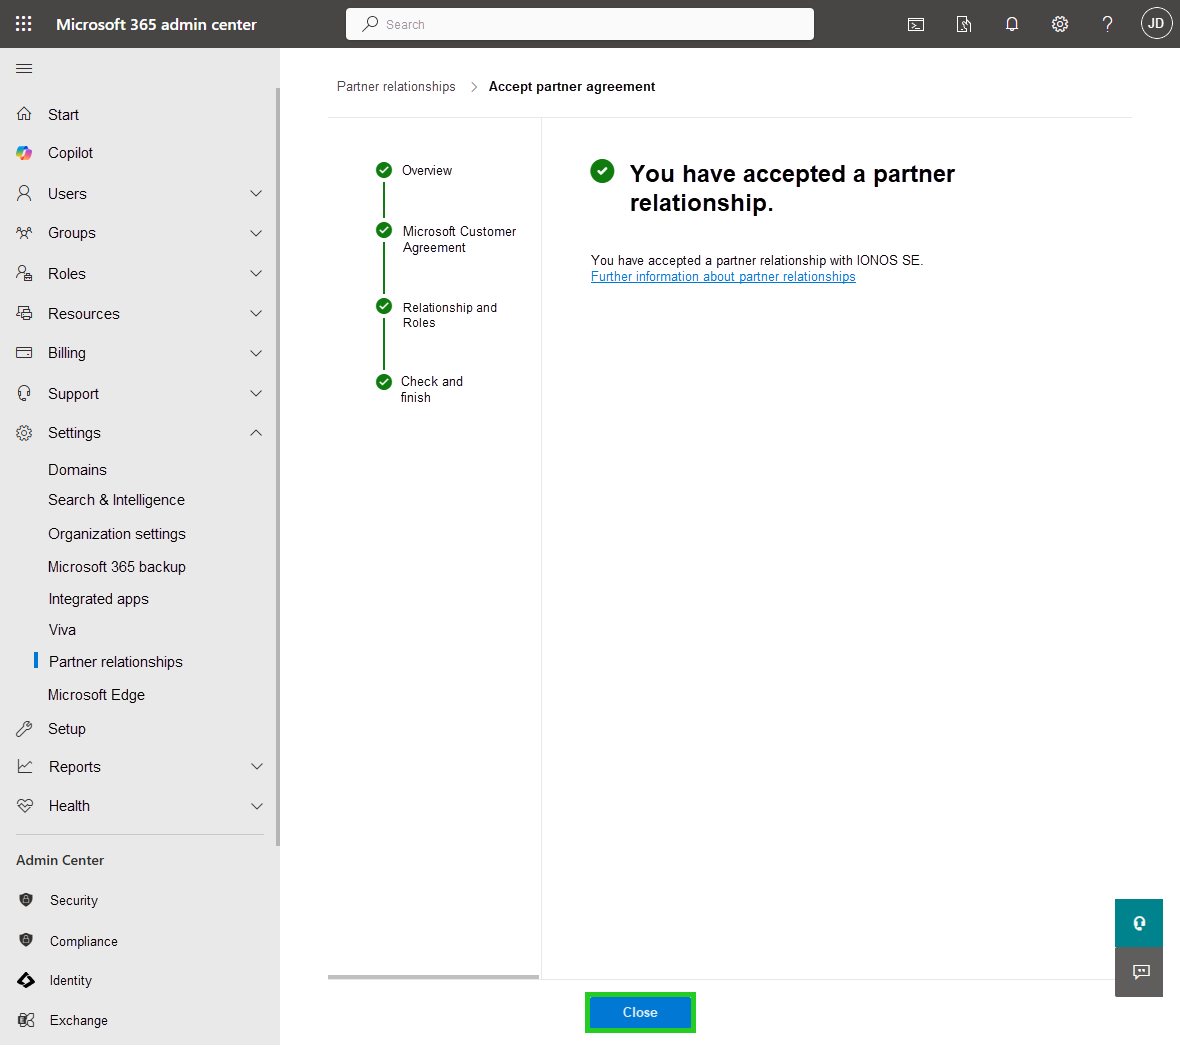Click inside the Search field
The image size is (1180, 1047).
coord(580,23)
